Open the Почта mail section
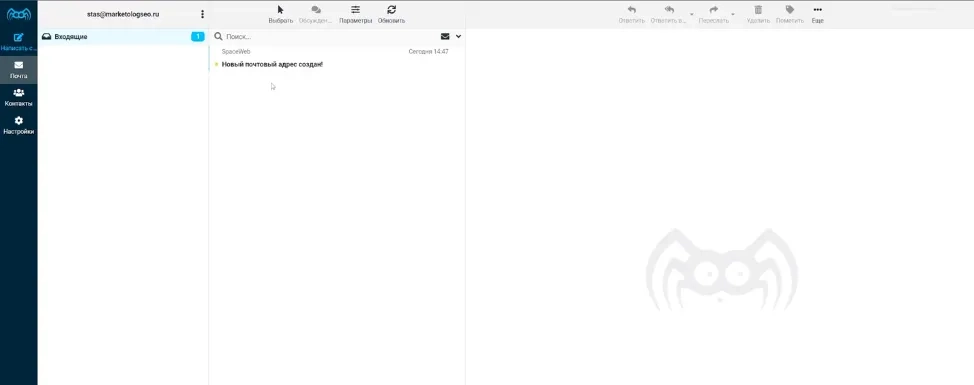The width and height of the screenshot is (974, 385). click(x=19, y=70)
